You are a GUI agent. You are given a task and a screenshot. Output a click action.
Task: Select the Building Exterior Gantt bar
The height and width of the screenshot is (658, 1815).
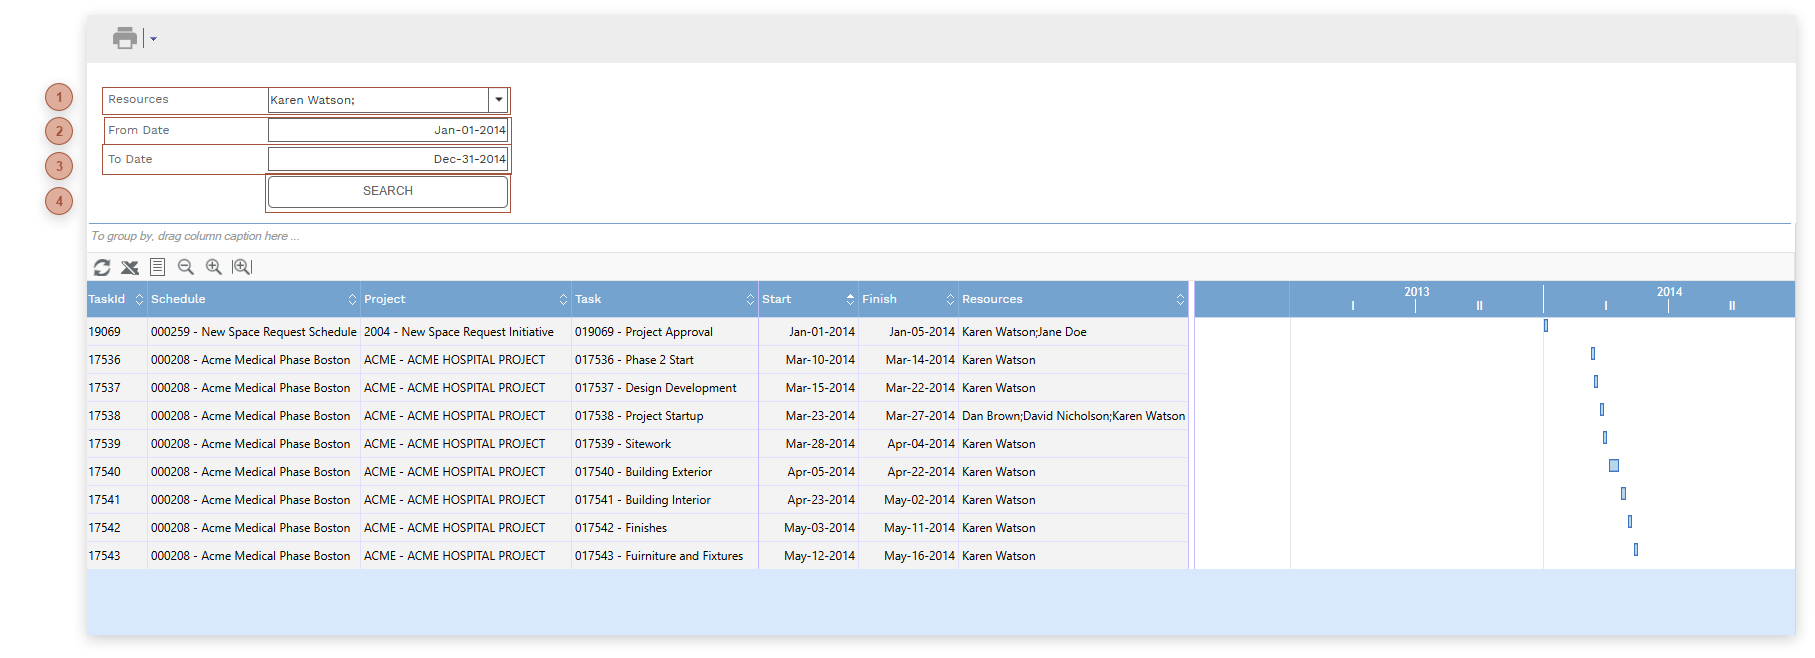(1613, 466)
